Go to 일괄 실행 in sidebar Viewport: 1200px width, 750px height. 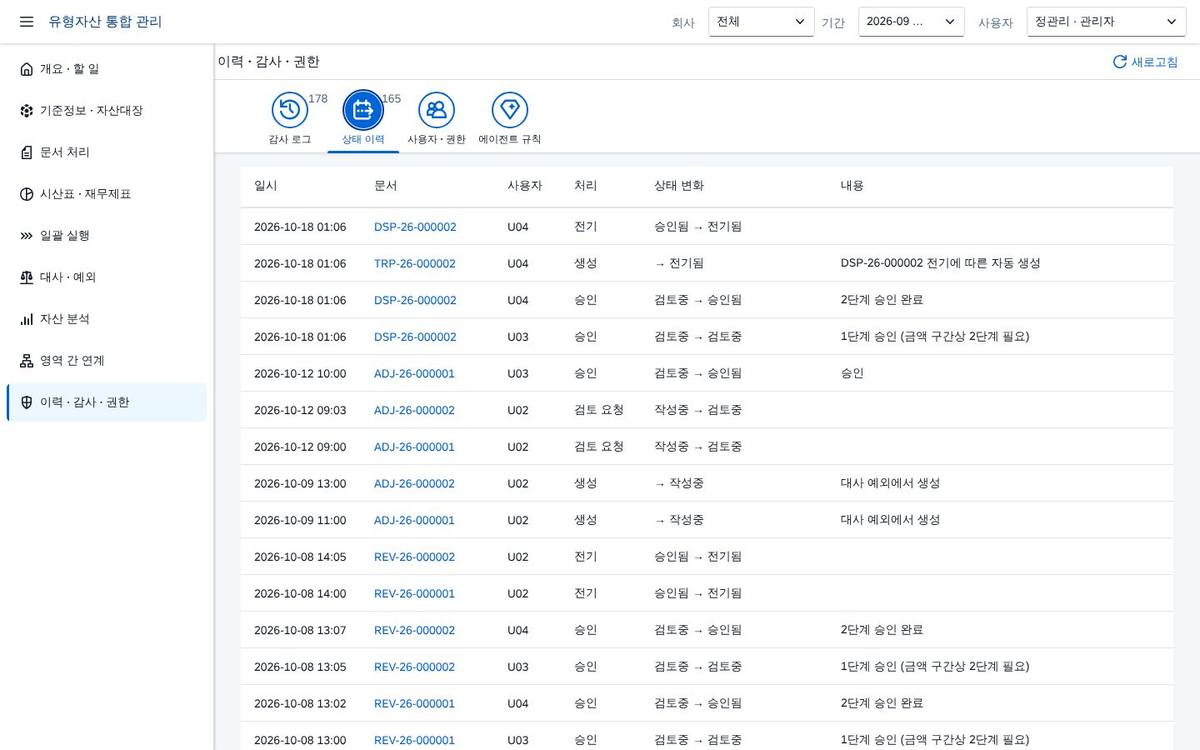(x=106, y=236)
